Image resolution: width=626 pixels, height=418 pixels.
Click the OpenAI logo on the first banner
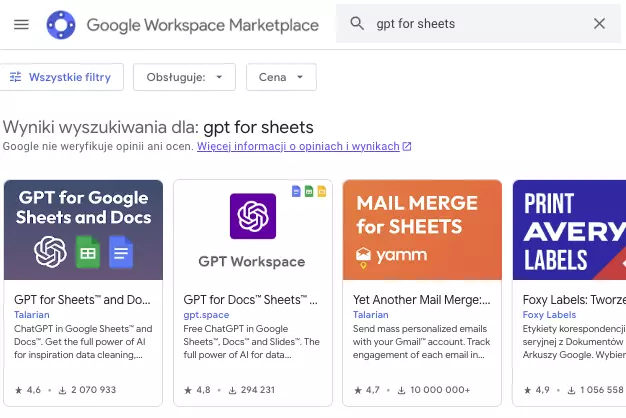[50, 252]
